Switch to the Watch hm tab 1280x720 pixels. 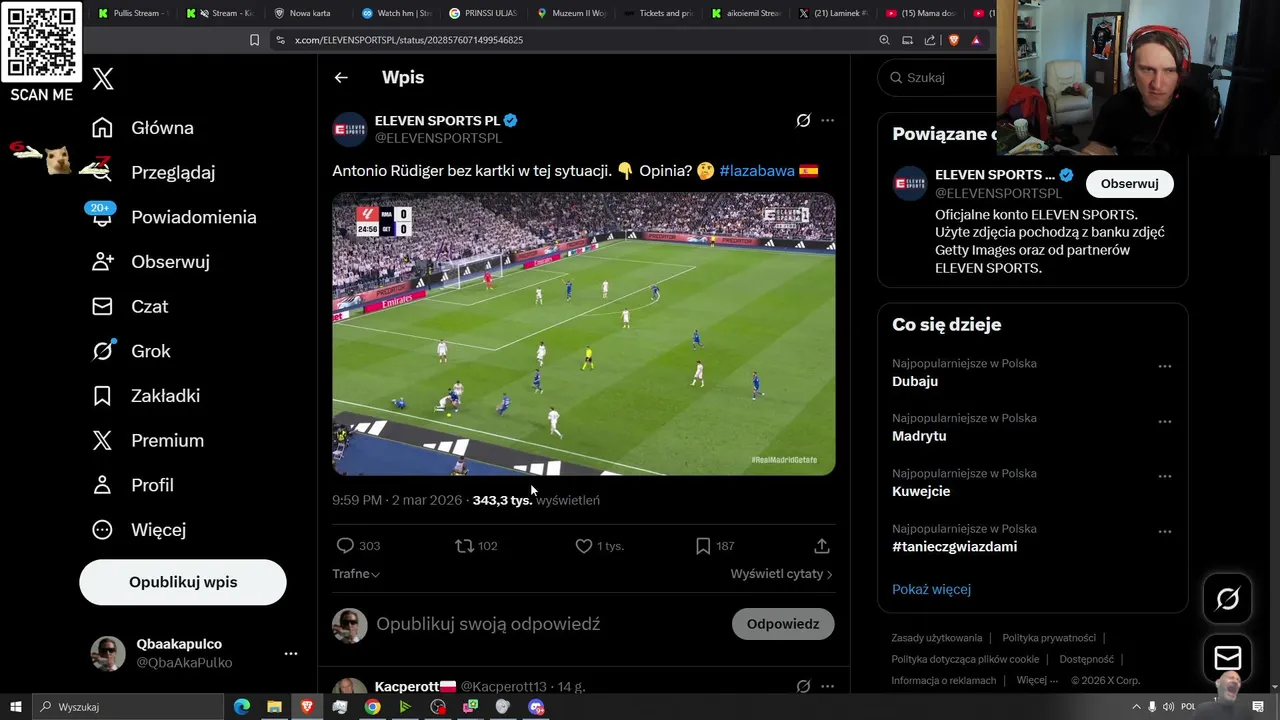pyautogui.click(x=396, y=13)
